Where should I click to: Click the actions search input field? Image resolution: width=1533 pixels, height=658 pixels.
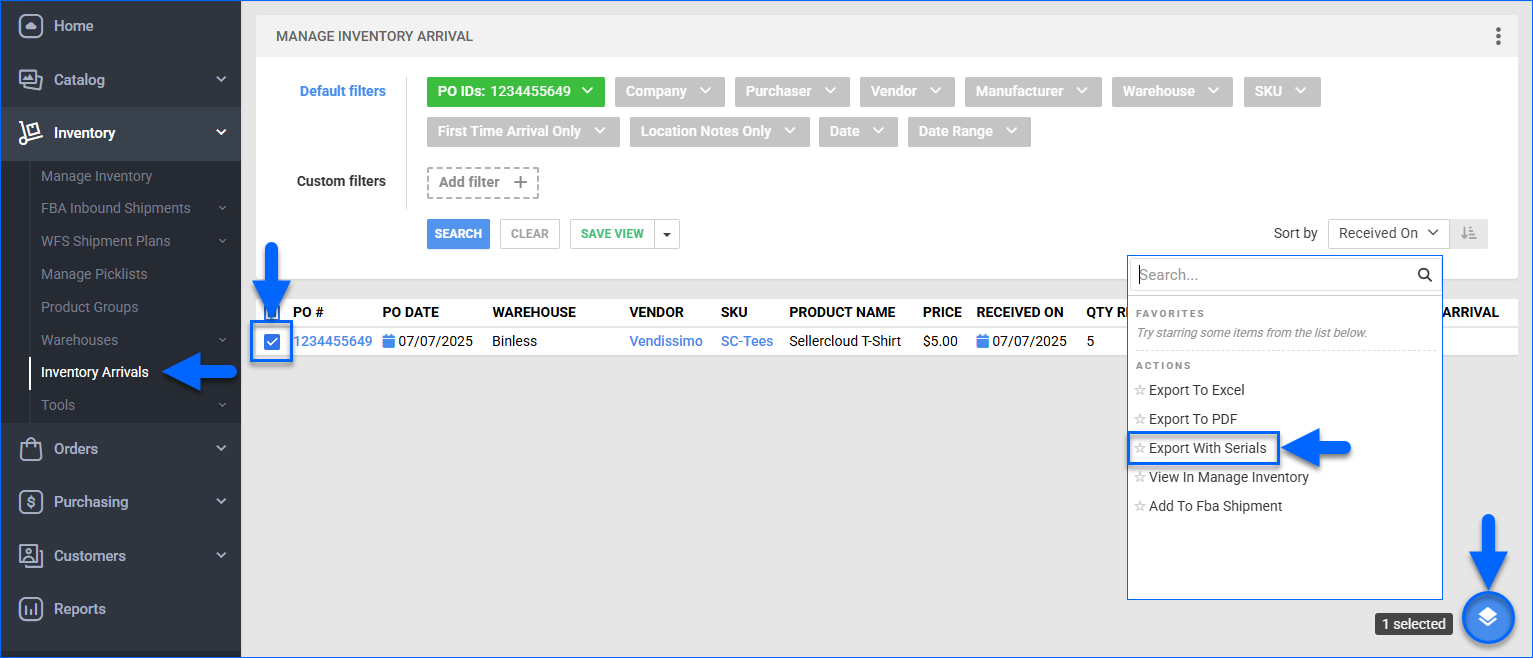click(1275, 275)
